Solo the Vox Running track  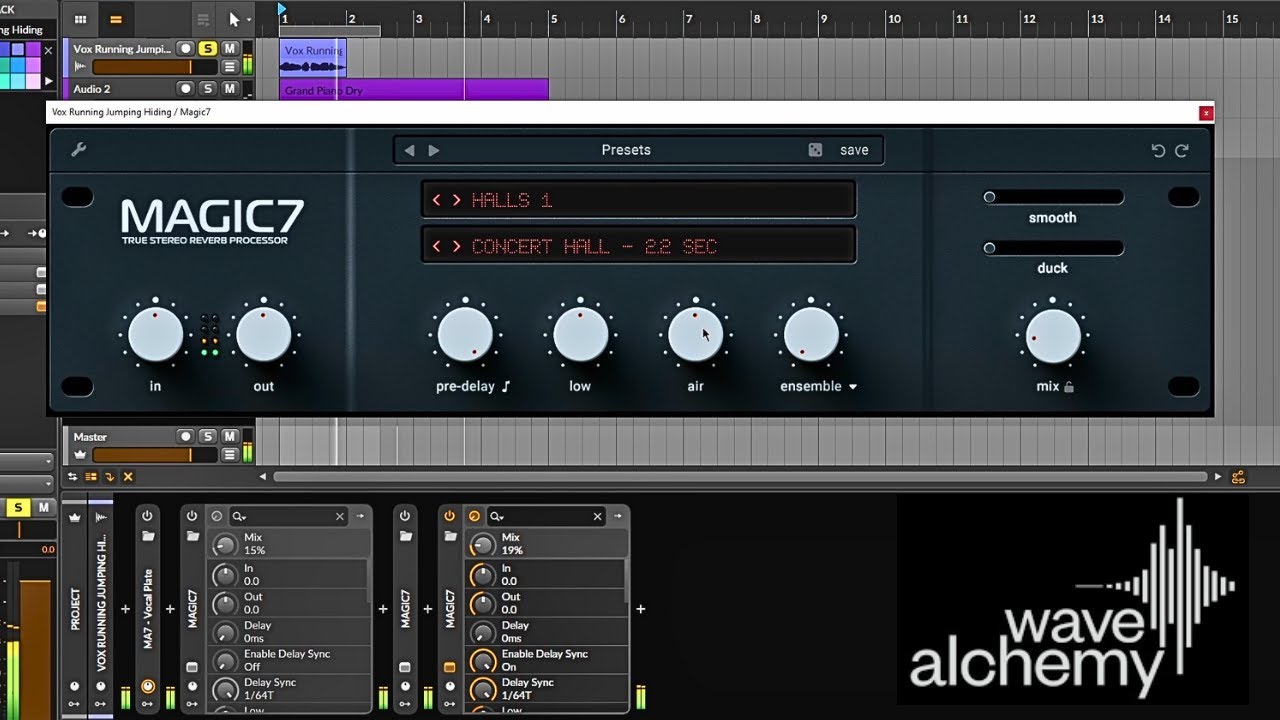pos(207,49)
